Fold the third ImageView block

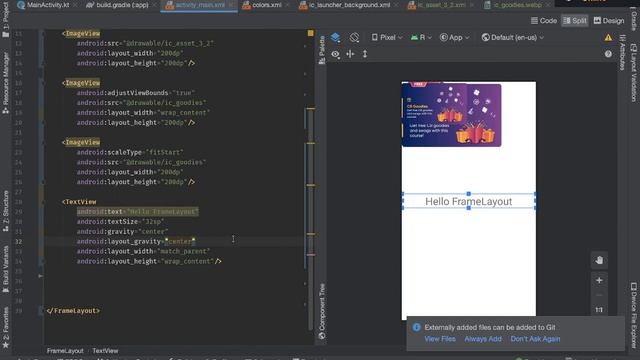(43, 142)
